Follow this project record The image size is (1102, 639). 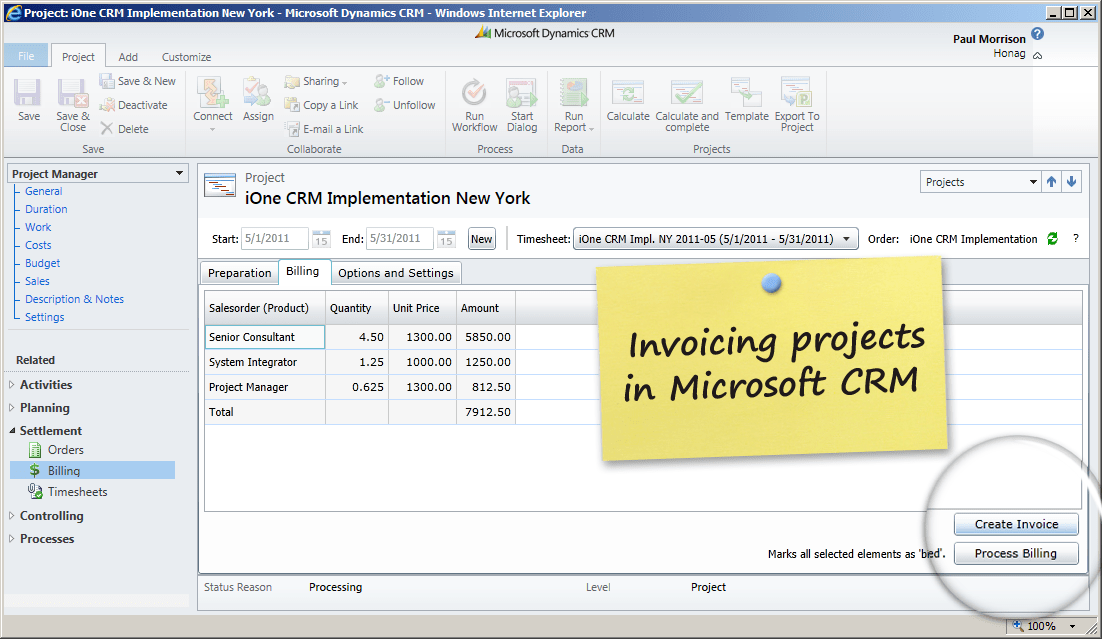coord(399,81)
